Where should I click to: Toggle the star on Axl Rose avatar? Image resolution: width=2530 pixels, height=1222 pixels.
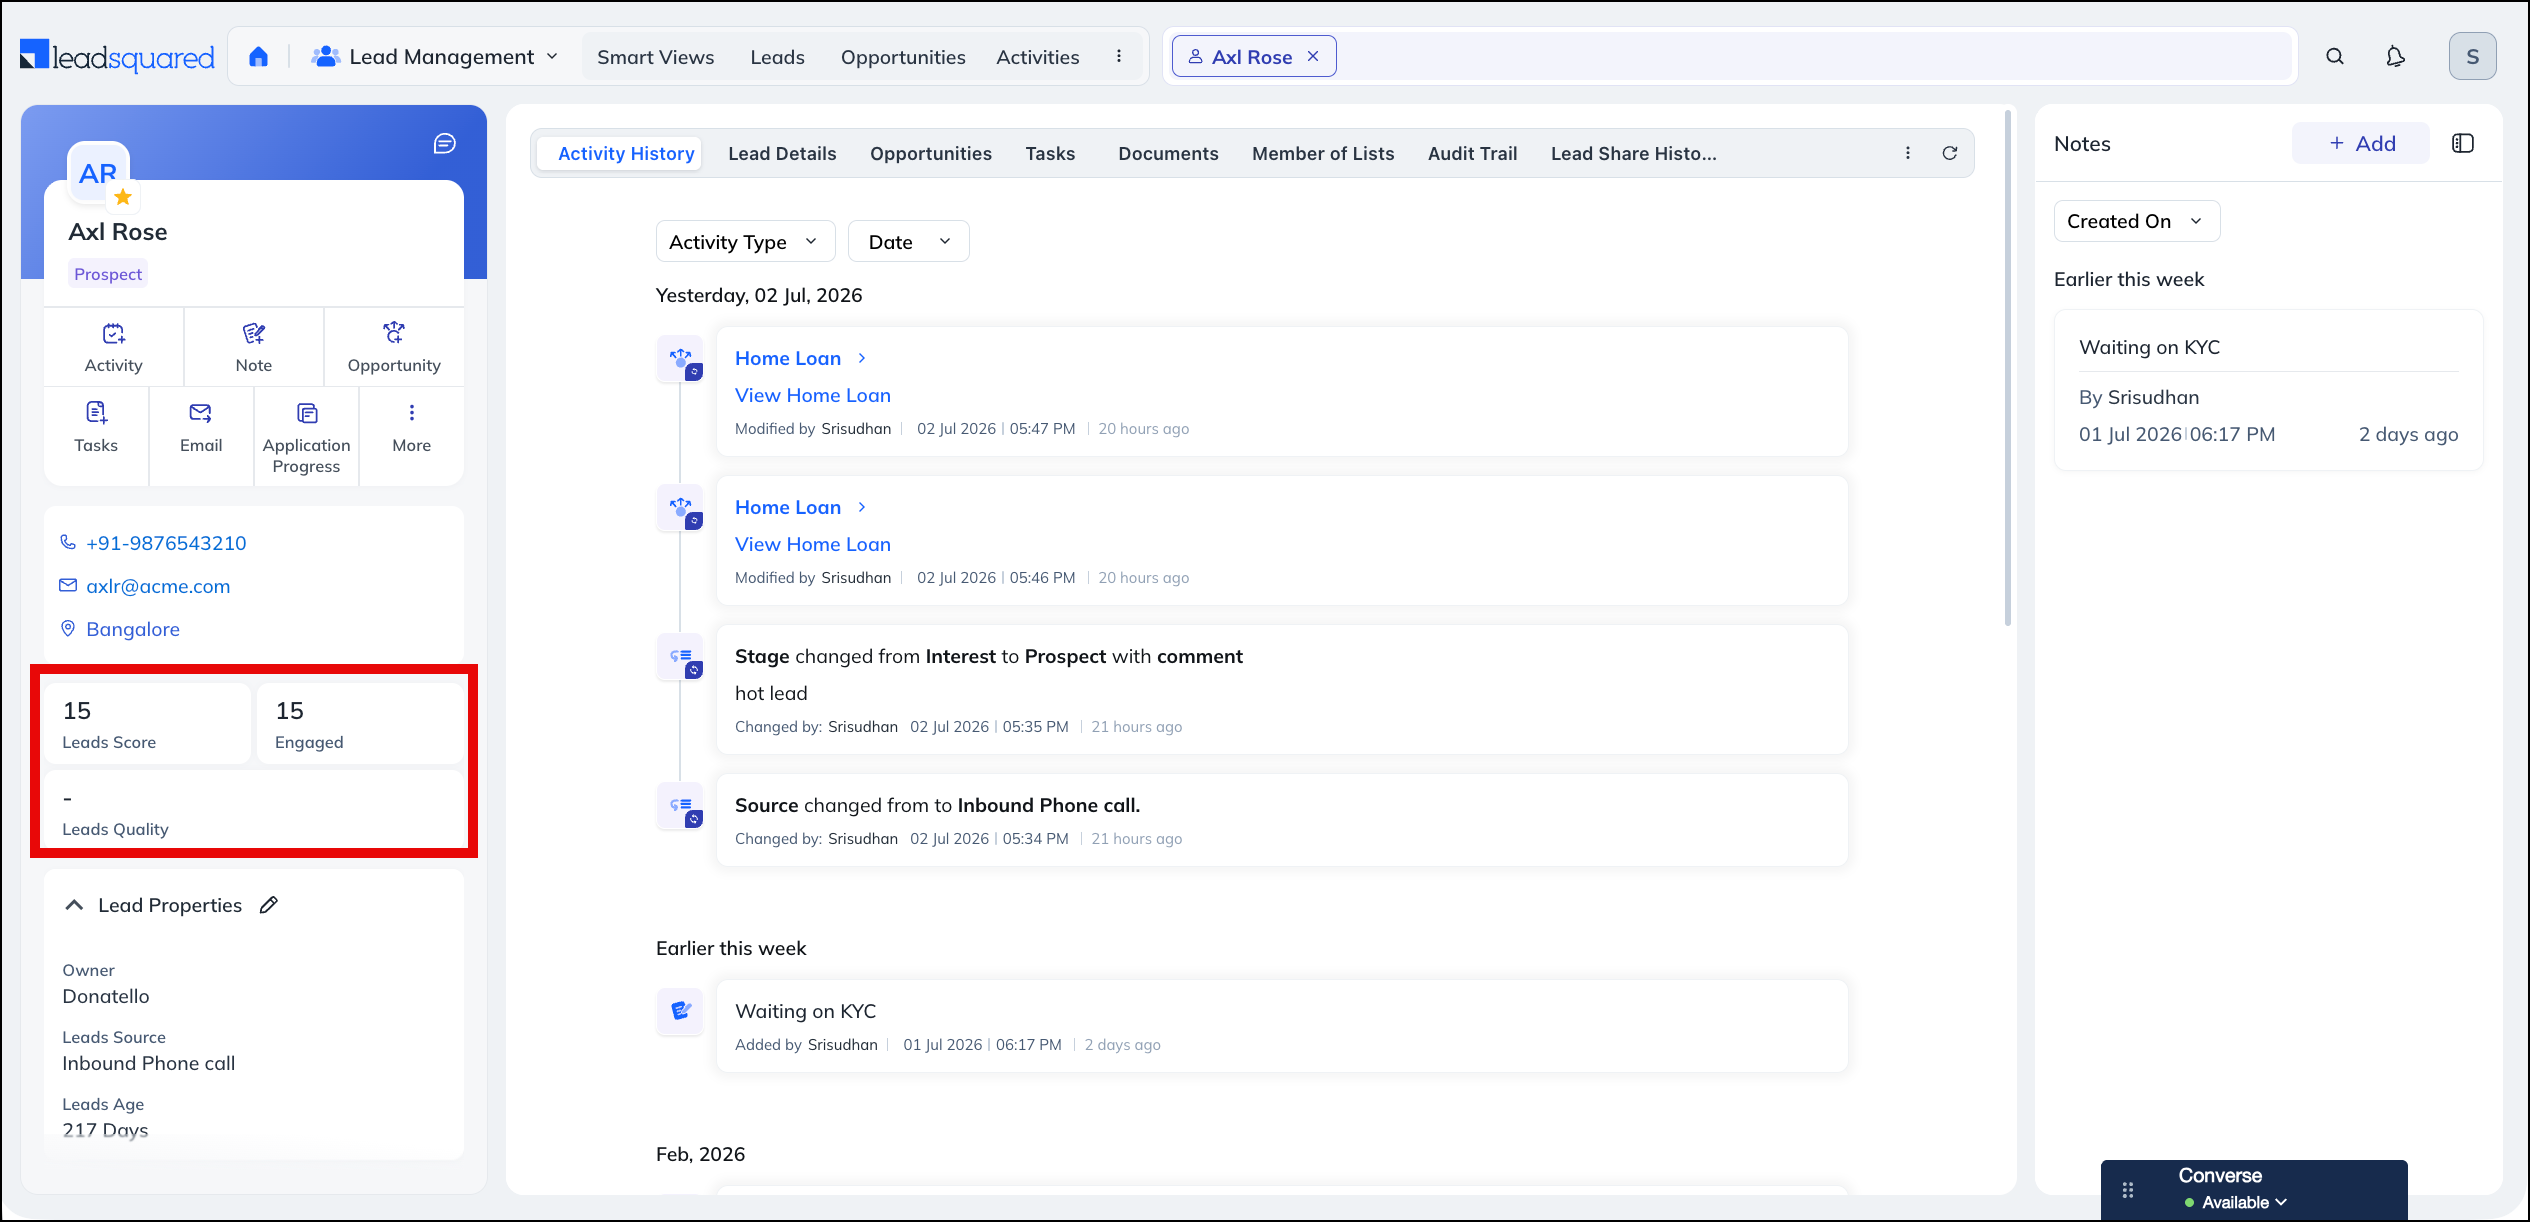tap(123, 197)
